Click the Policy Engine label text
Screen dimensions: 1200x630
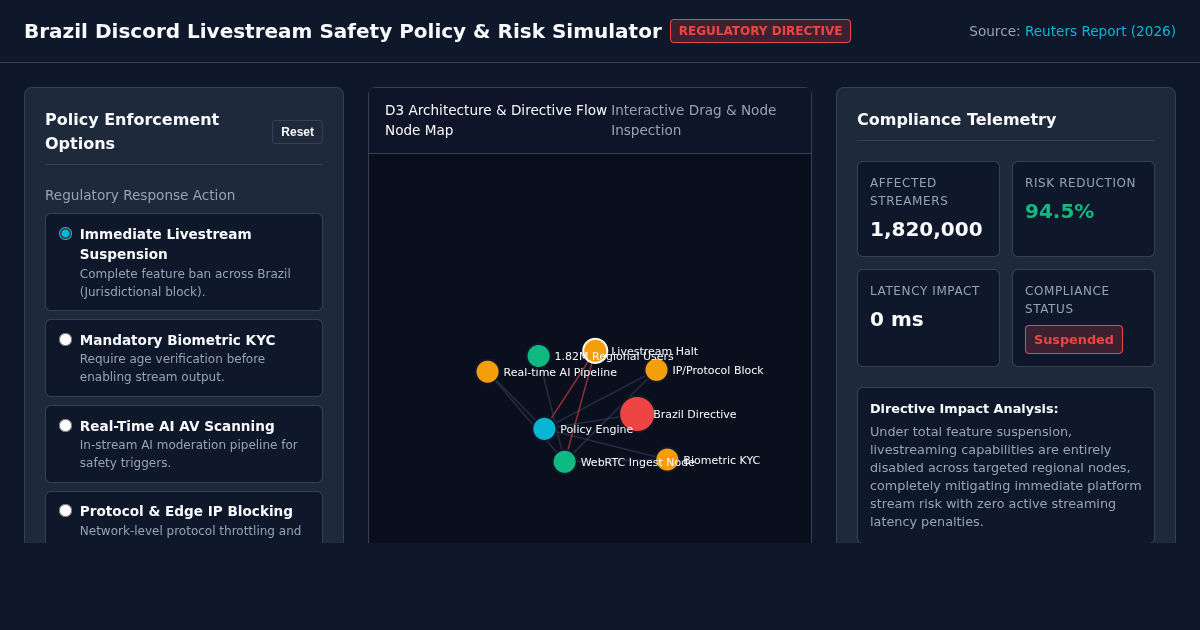[597, 429]
